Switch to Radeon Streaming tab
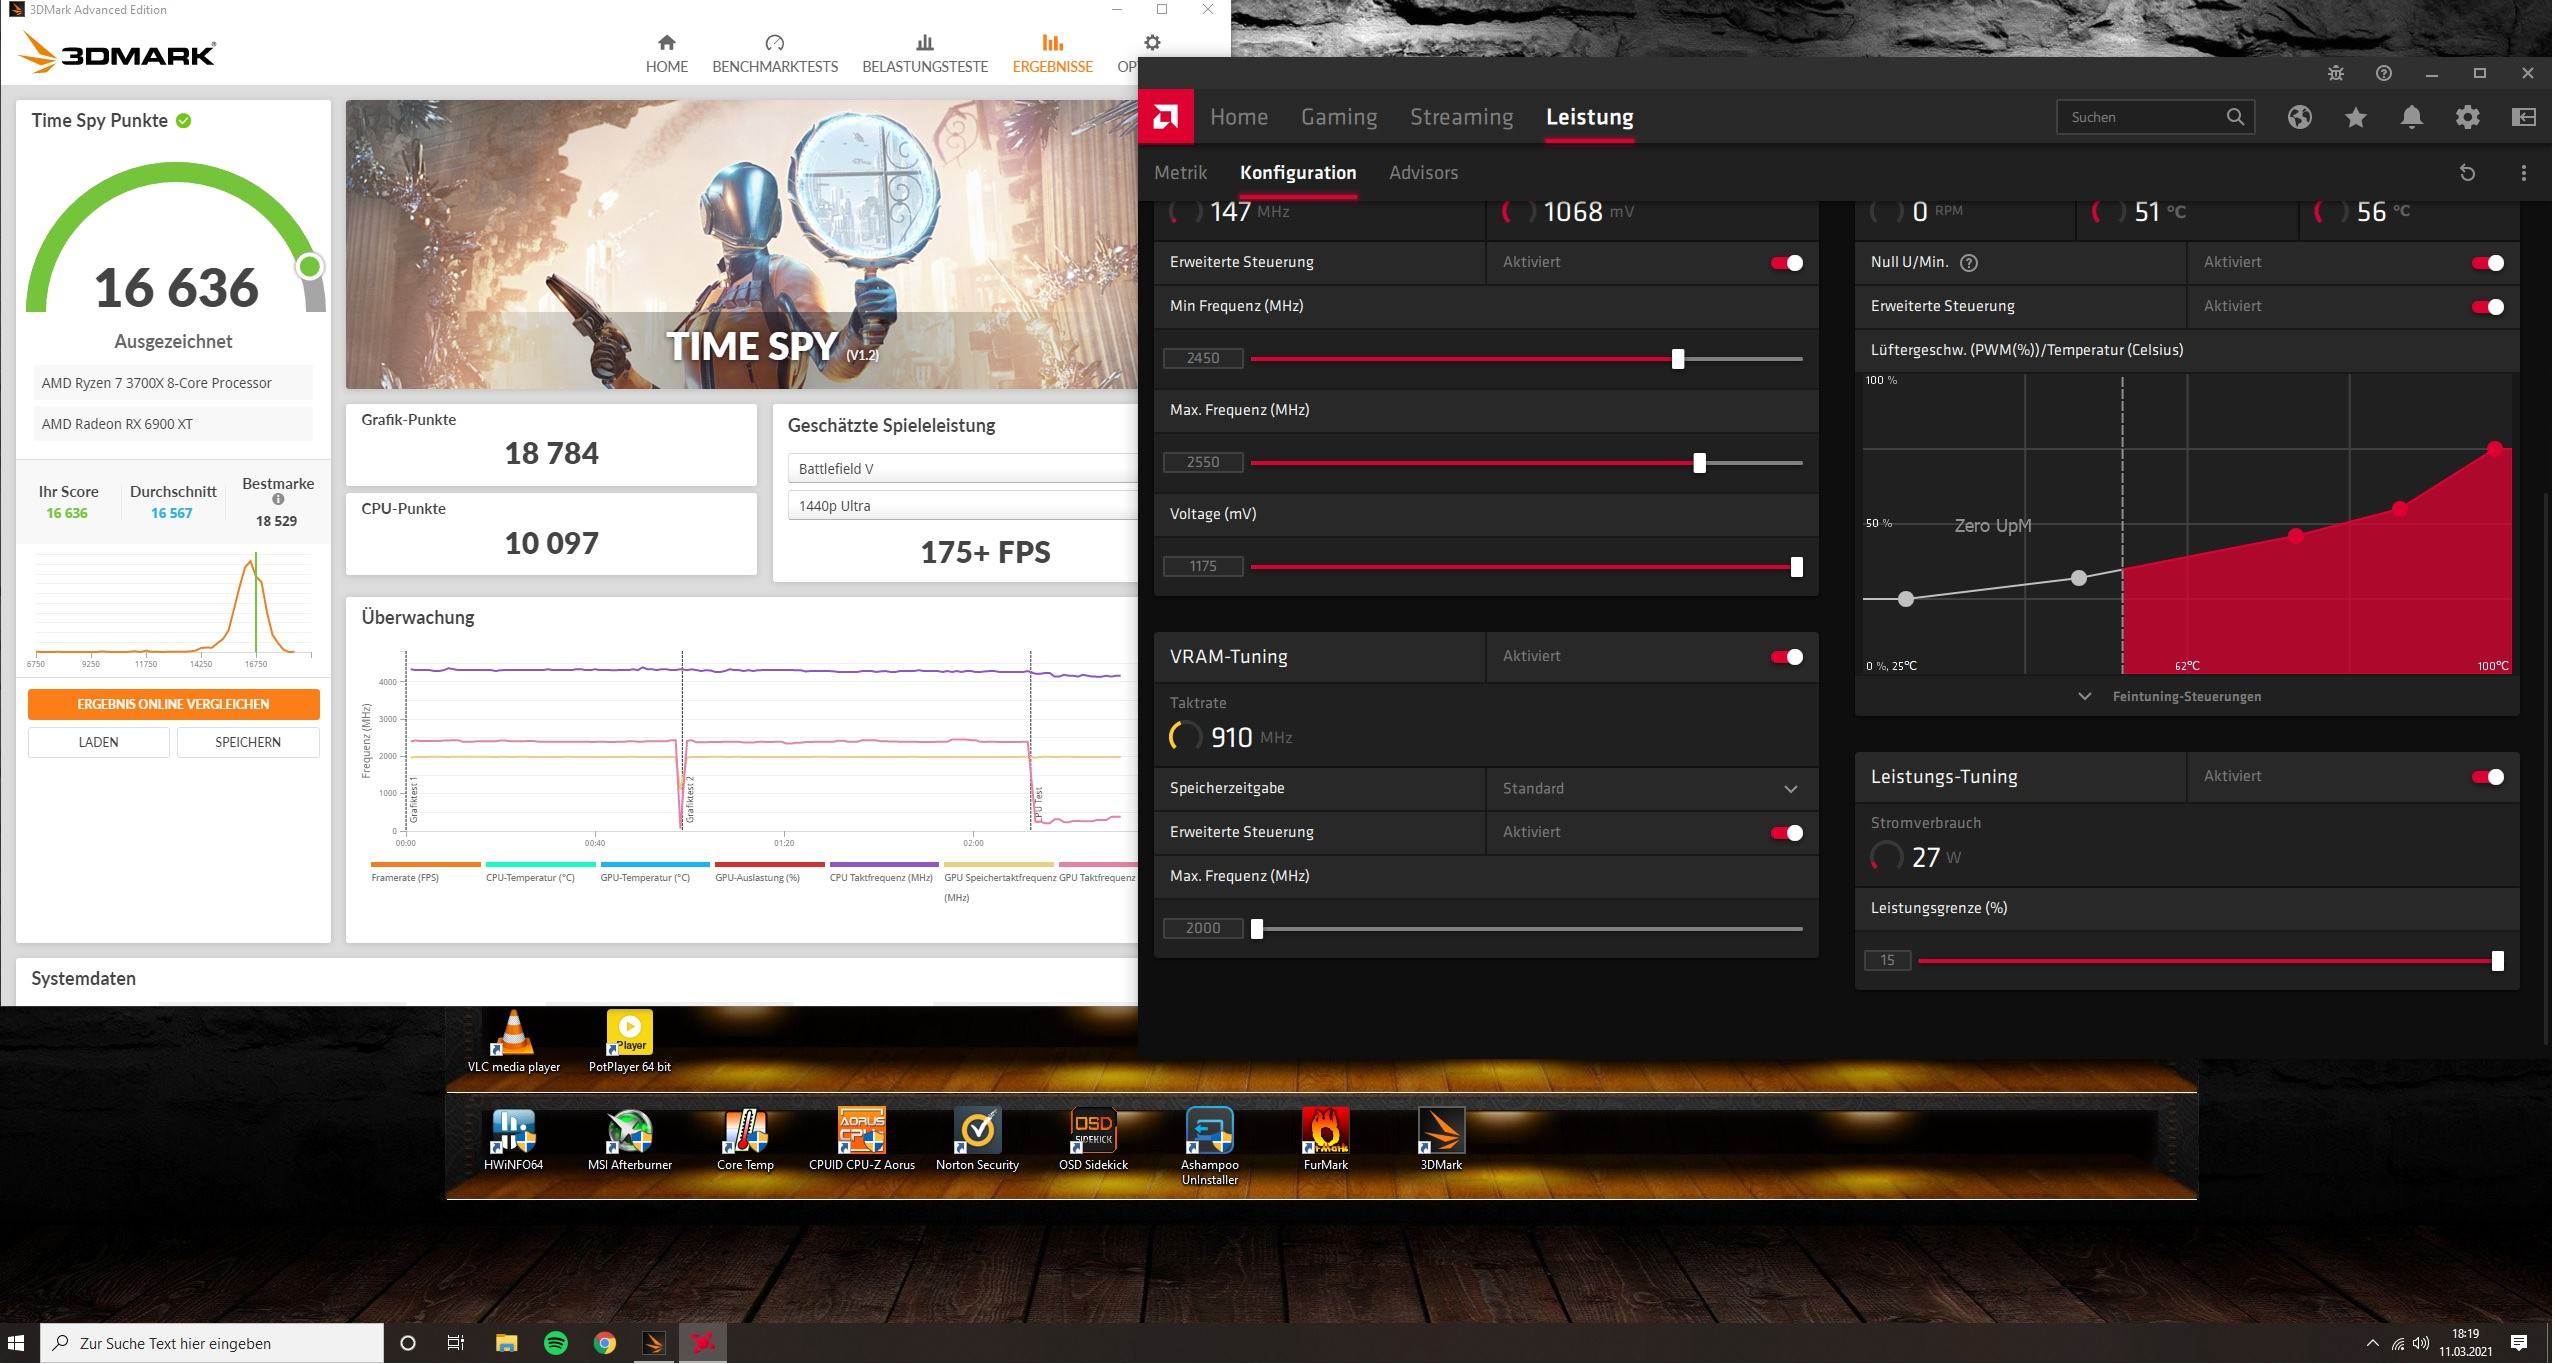This screenshot has width=2555, height=1364. coord(1461,117)
